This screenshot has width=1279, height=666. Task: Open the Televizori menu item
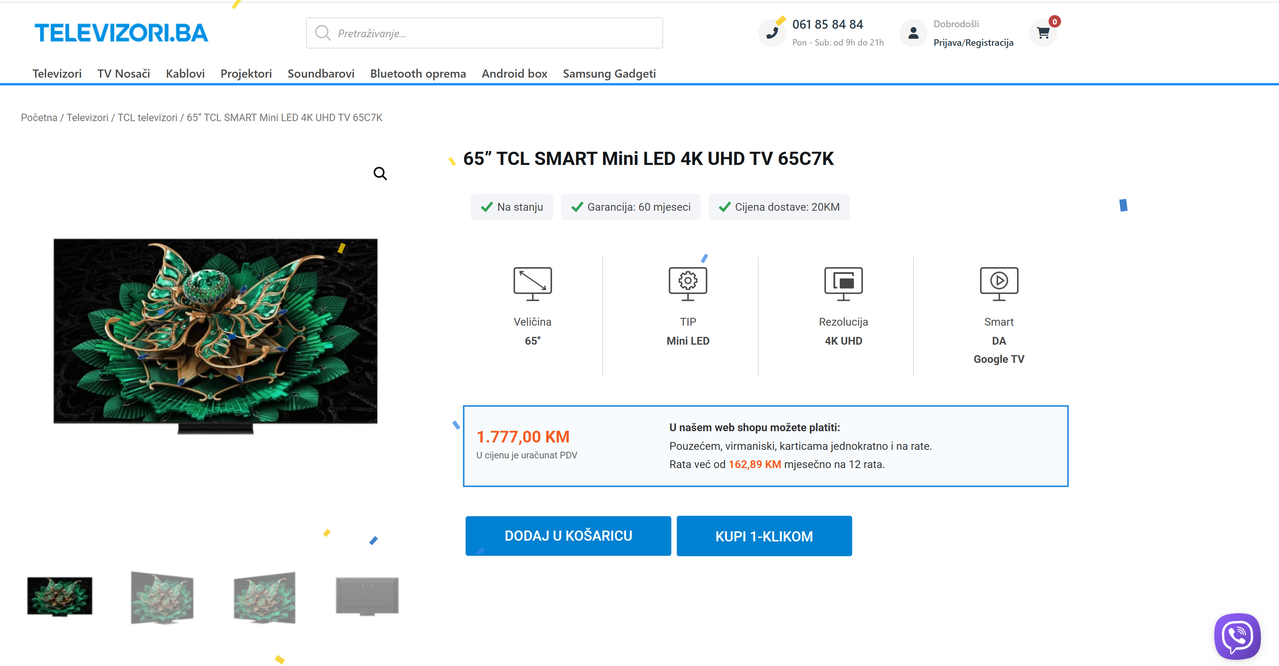click(57, 73)
